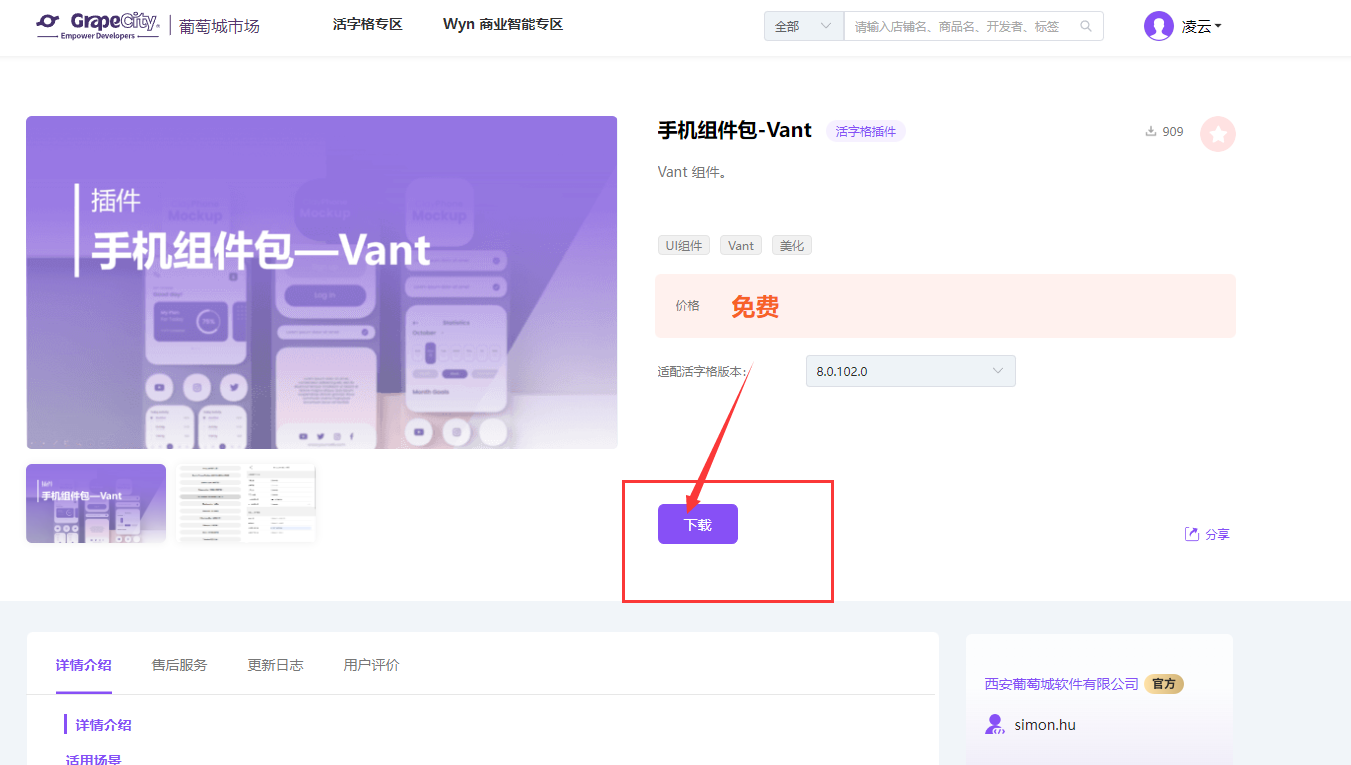Click the 分享 link
Screen dimensions: 1351x765
coord(1217,534)
